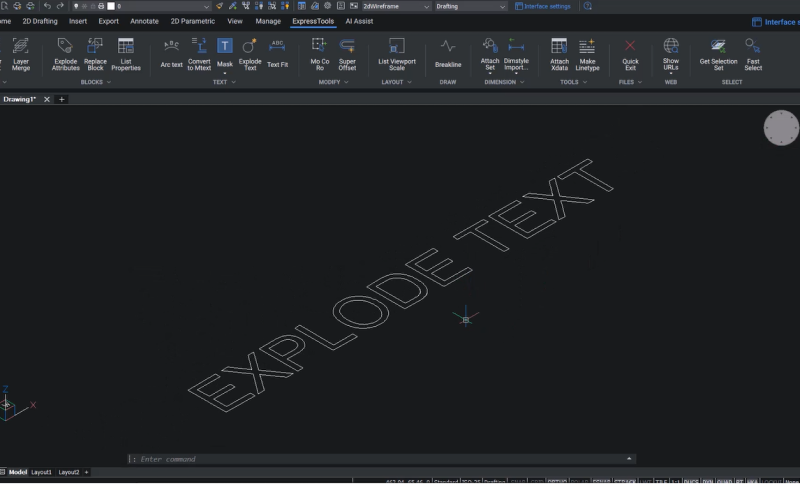Open the 2dWireframe visual style dropdown
This screenshot has width=800, height=484.
396,6
